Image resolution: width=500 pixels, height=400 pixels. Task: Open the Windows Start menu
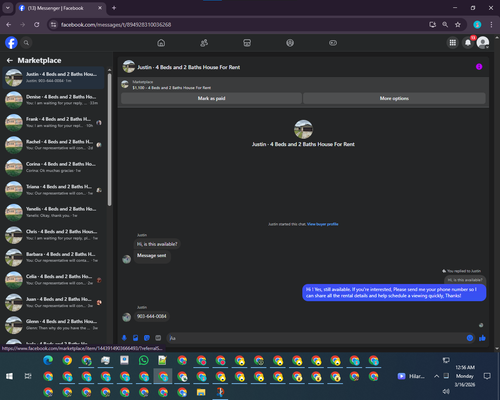click(x=9, y=376)
